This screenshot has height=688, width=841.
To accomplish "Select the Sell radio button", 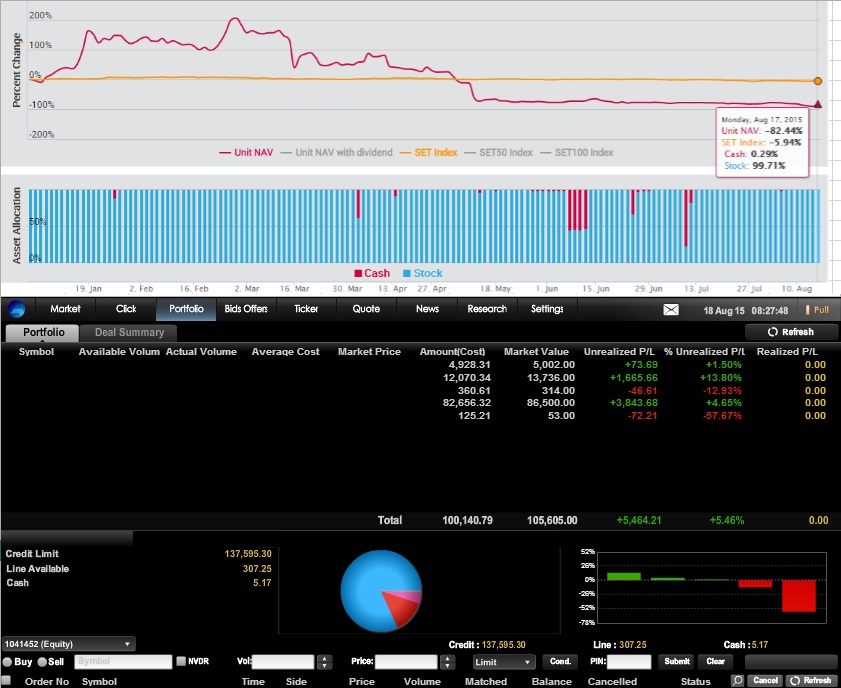I will (x=42, y=662).
